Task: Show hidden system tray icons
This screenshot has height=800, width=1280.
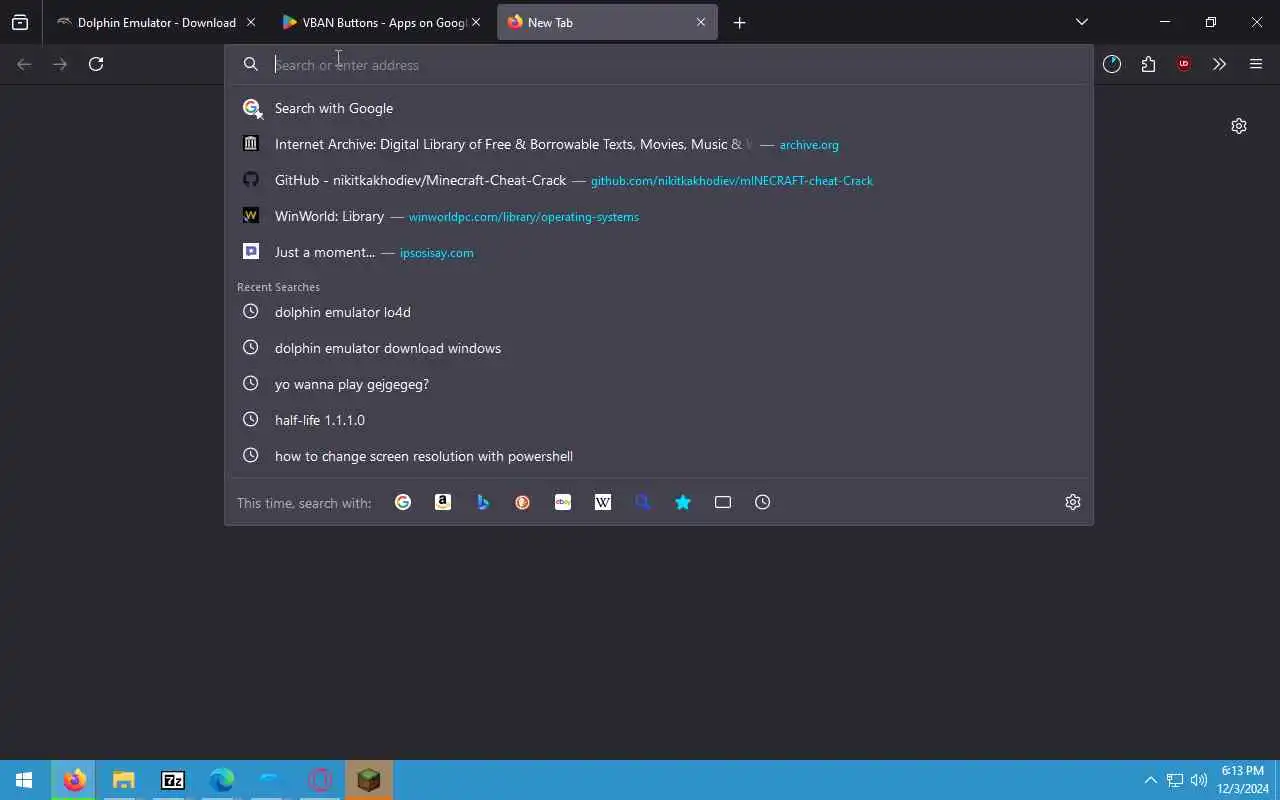Action: point(1150,780)
